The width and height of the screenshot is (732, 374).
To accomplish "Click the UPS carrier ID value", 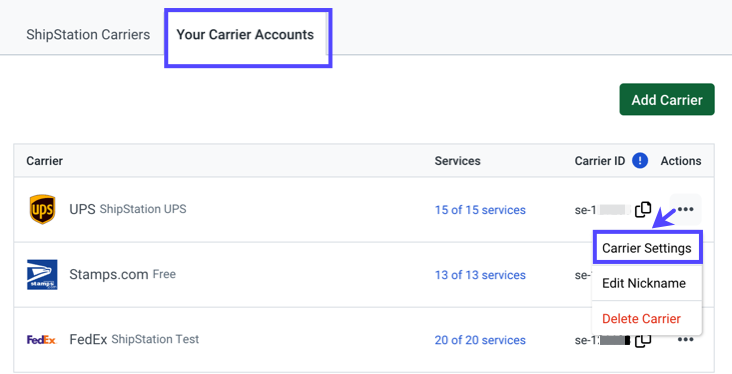I will click(x=603, y=210).
